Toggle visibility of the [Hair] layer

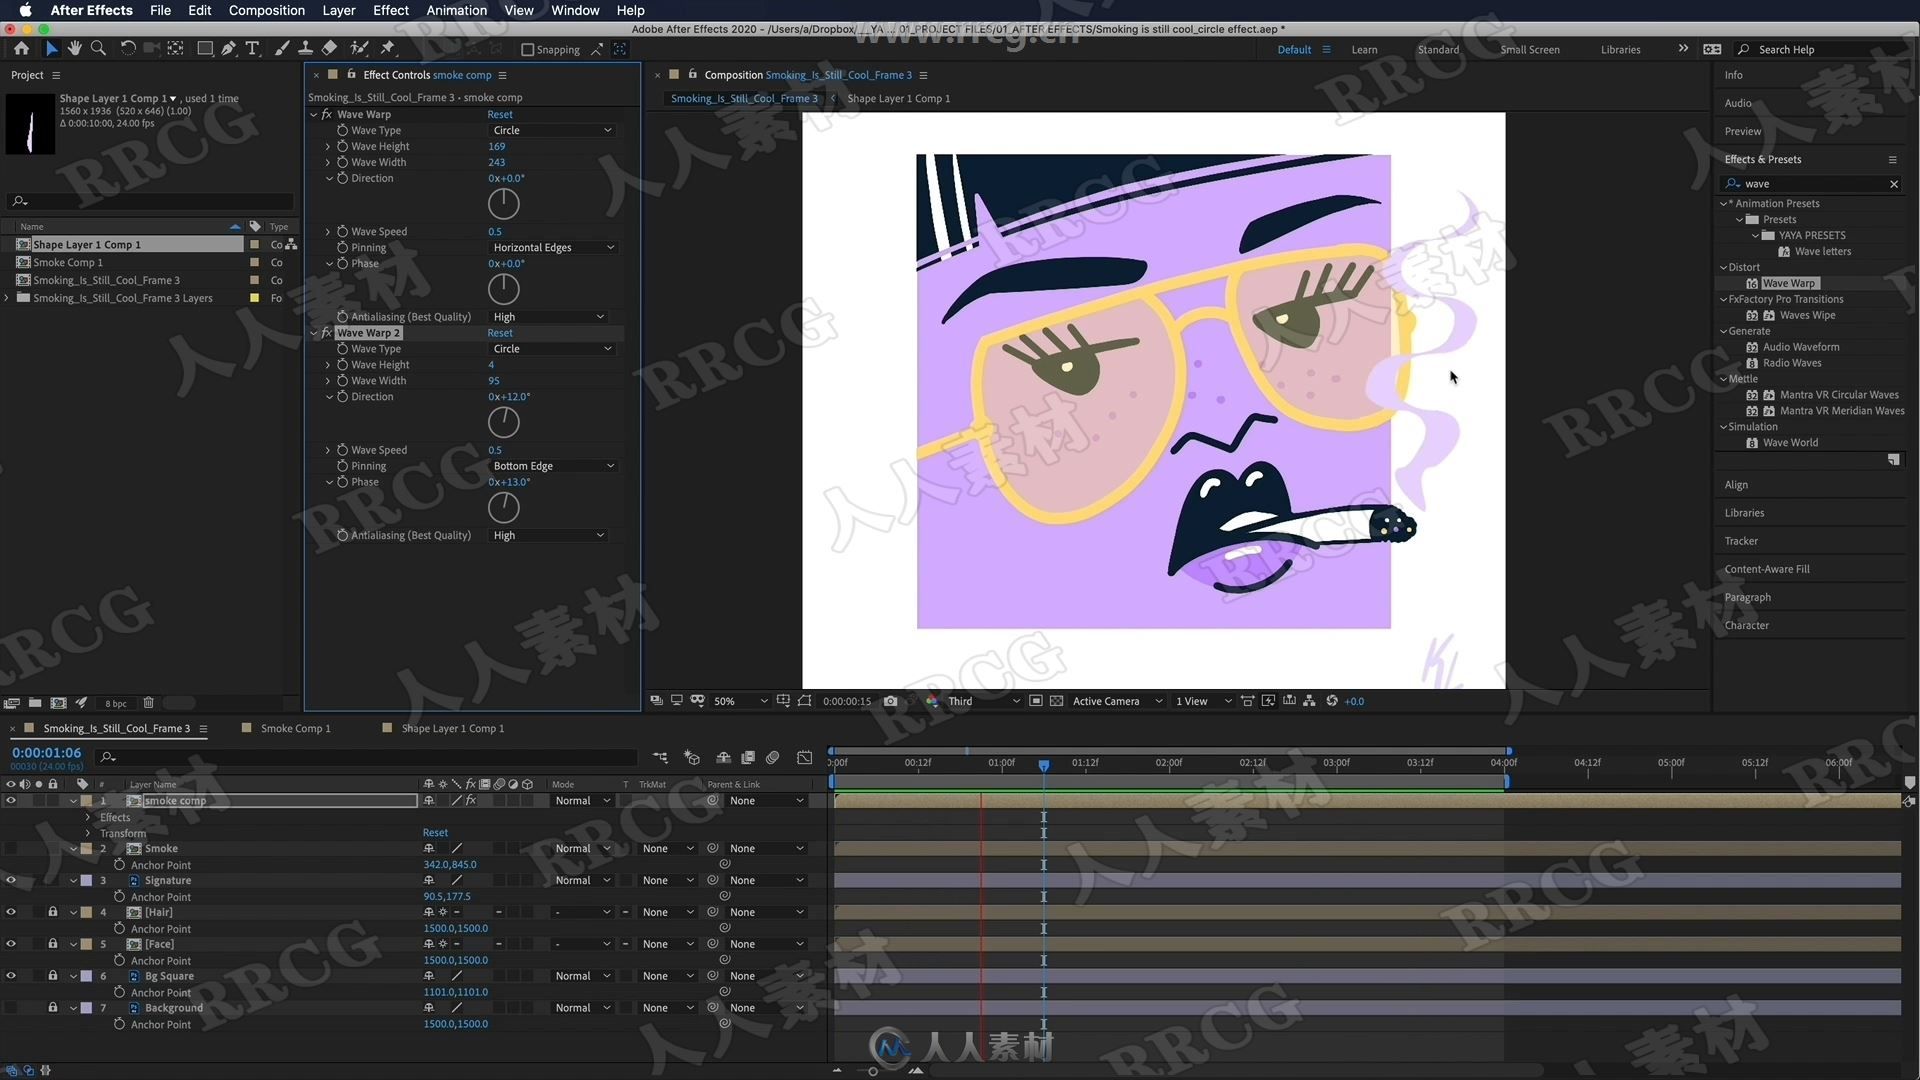(11, 912)
